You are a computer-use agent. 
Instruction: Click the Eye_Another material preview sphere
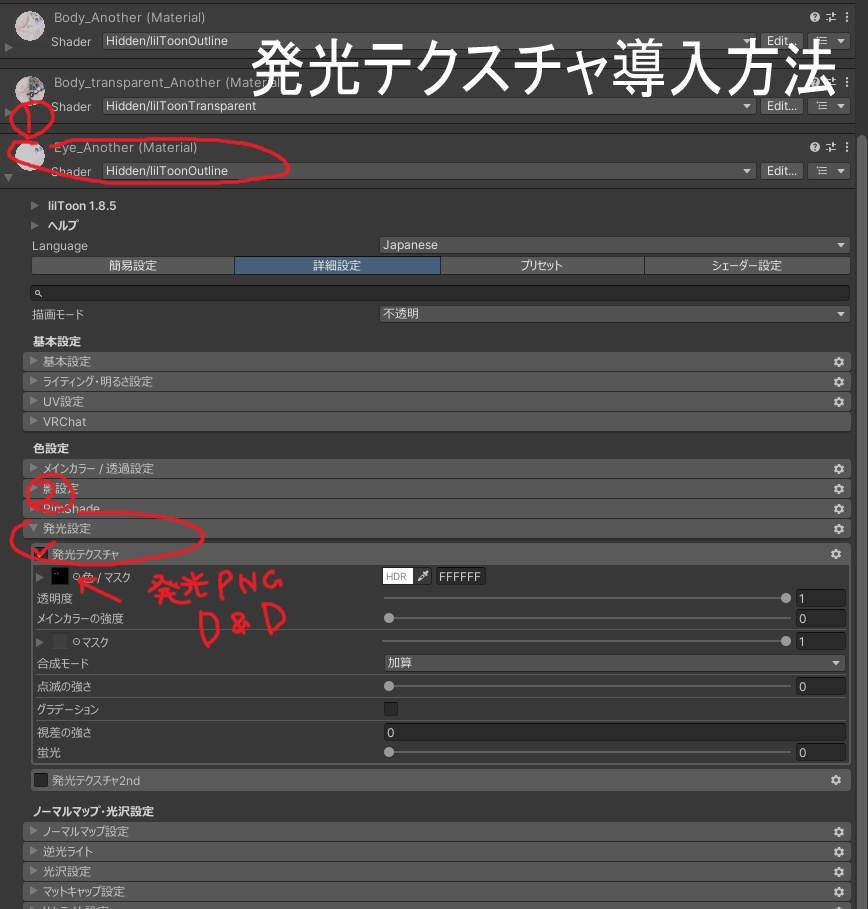[28, 155]
